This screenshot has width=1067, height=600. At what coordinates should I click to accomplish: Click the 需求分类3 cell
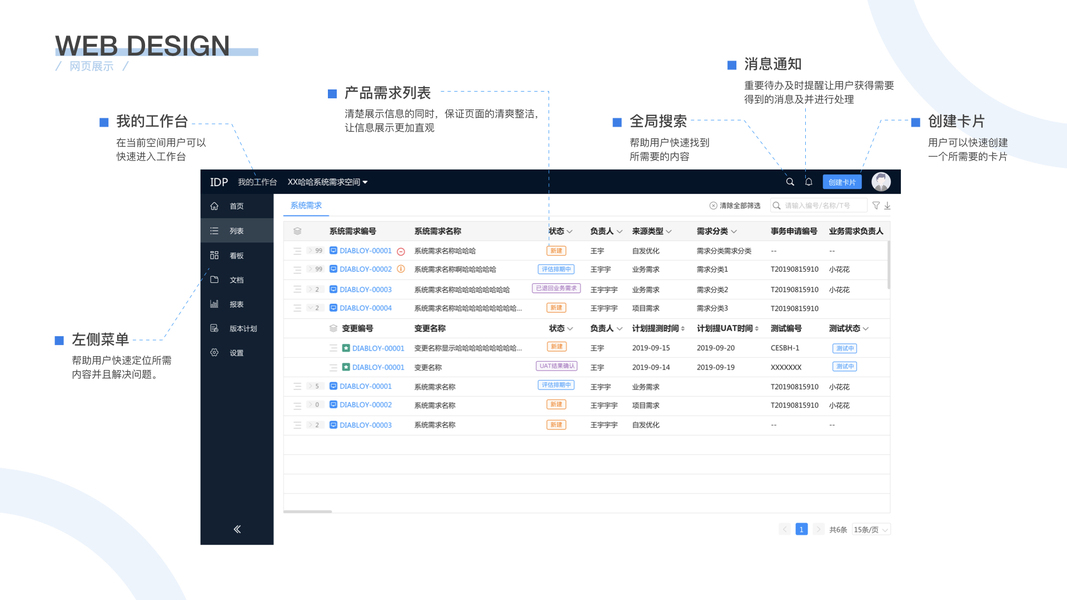pos(712,308)
